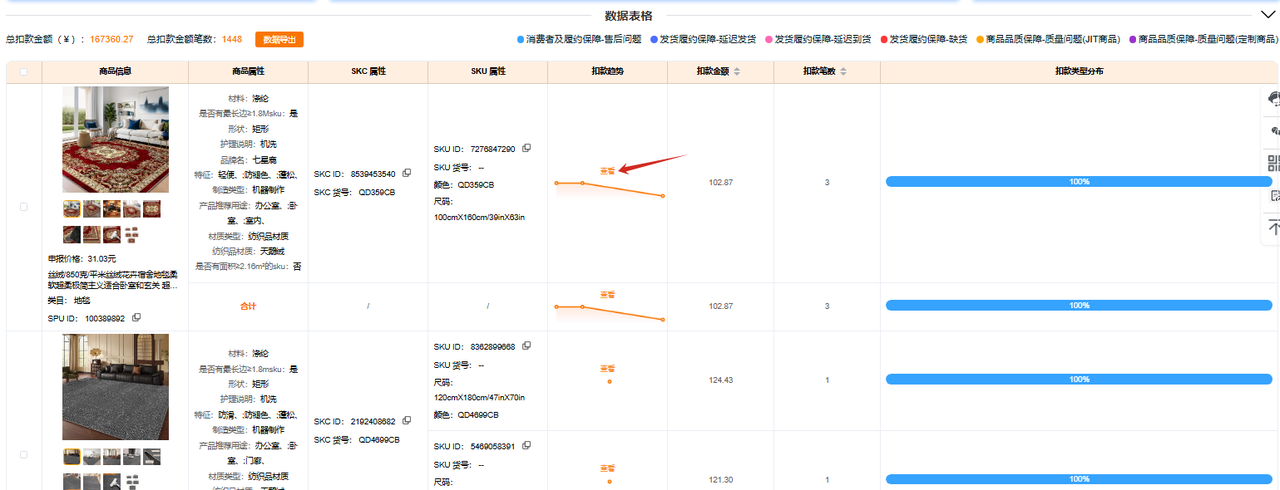The height and width of the screenshot is (490, 1280).
Task: Open feedback note icon in right sidebar
Action: pyautogui.click(x=1274, y=195)
